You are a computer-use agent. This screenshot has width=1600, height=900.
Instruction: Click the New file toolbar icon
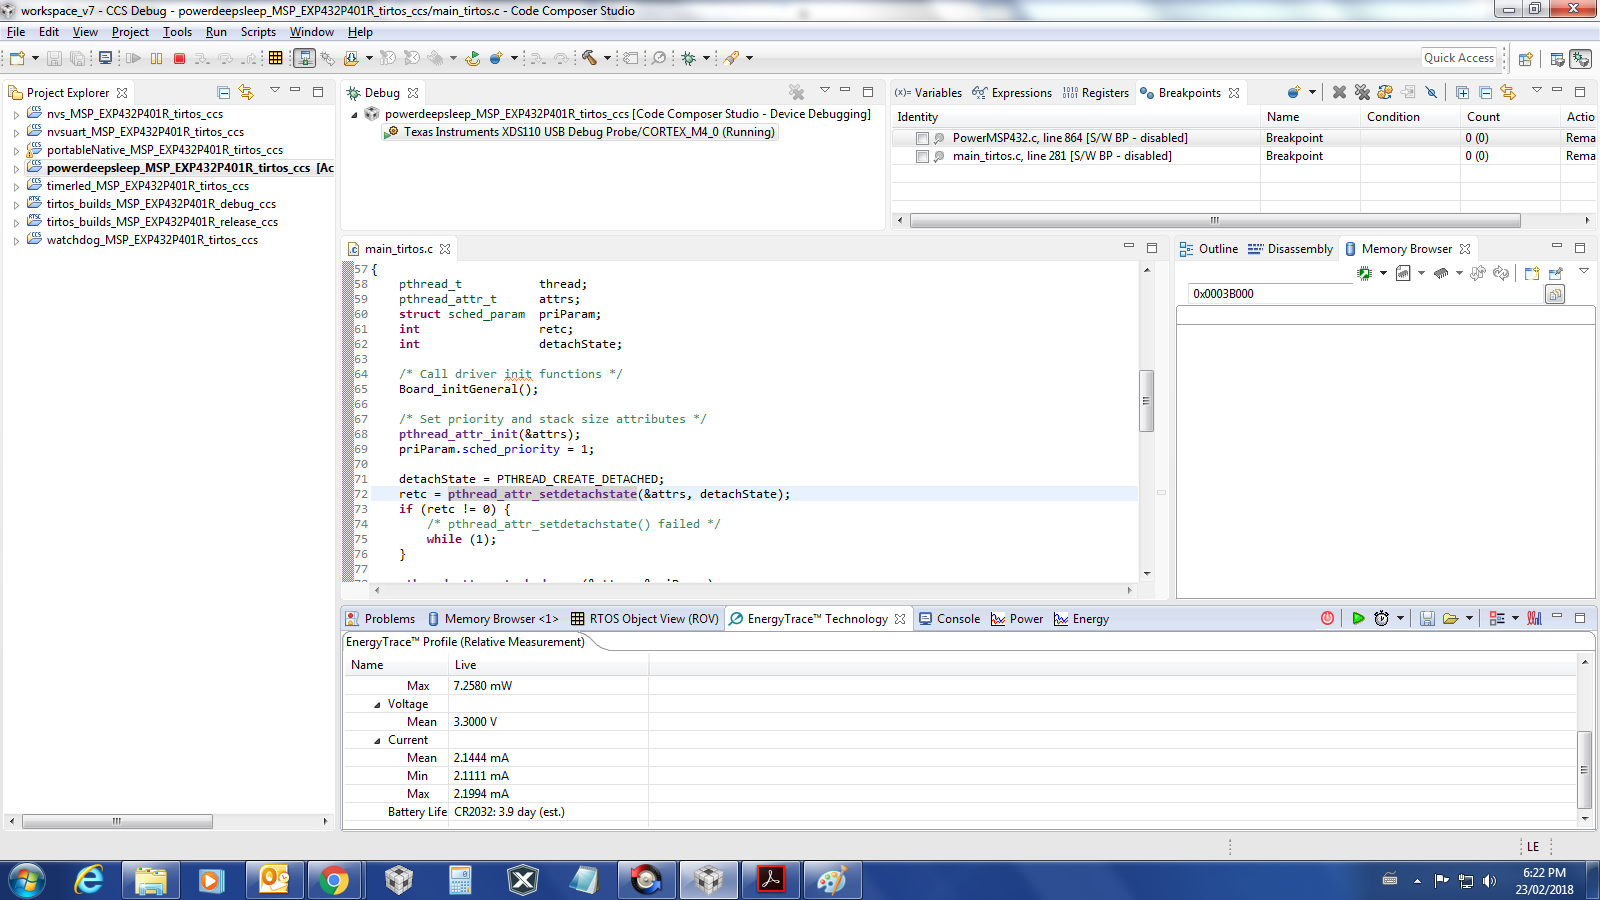coord(17,58)
